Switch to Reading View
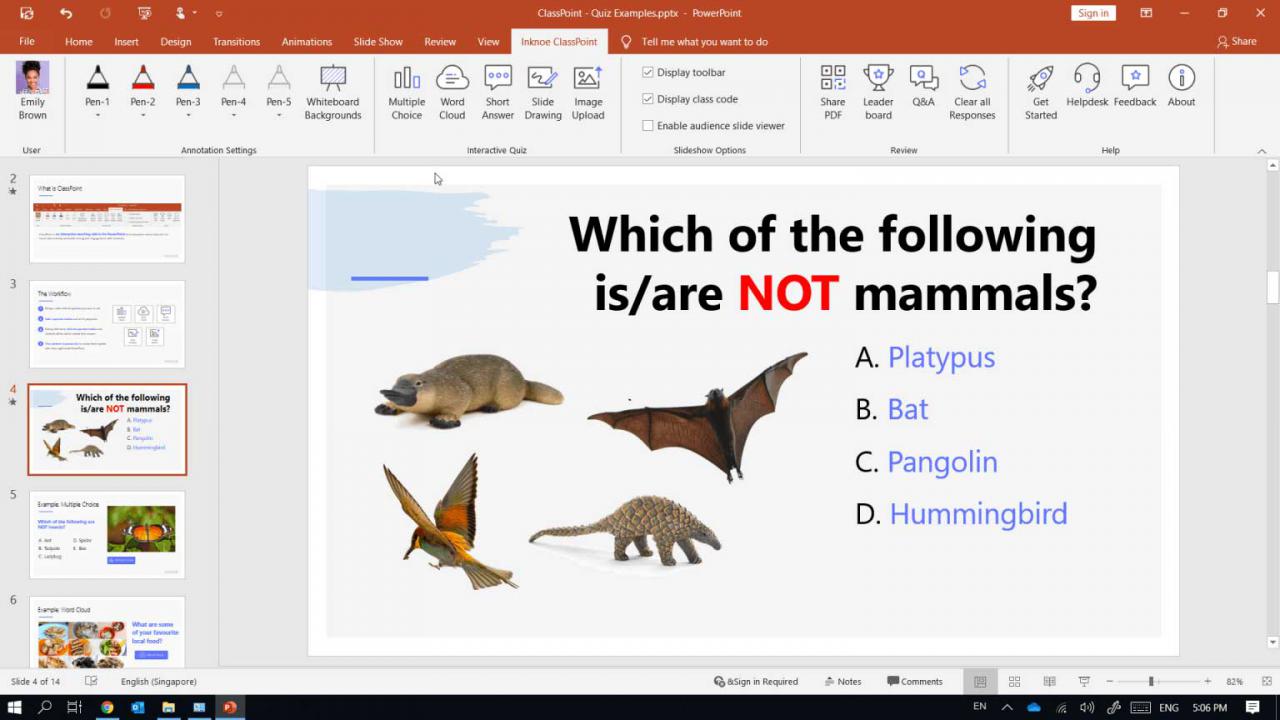 pyautogui.click(x=1049, y=681)
